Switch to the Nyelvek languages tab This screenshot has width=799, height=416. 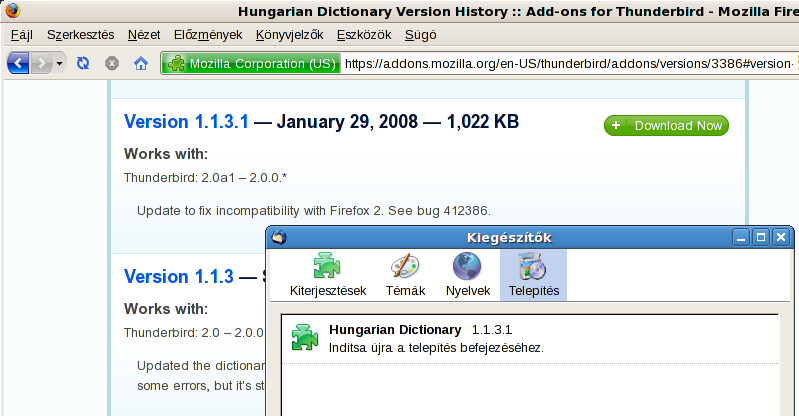[x=467, y=275]
